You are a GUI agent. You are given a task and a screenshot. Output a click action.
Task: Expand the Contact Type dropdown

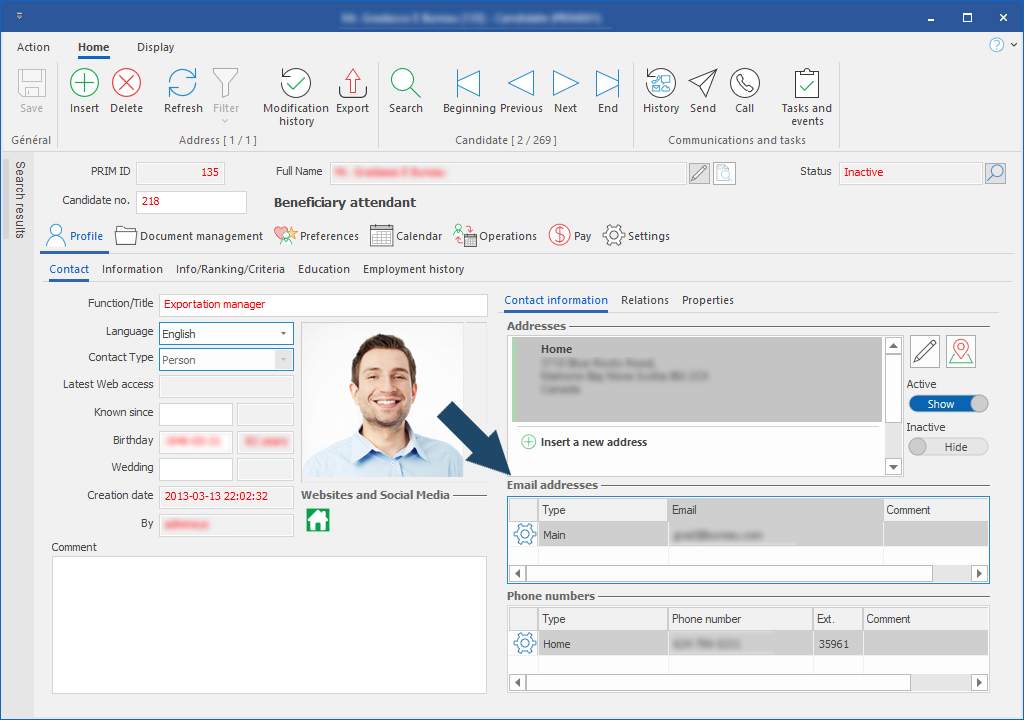click(x=284, y=360)
